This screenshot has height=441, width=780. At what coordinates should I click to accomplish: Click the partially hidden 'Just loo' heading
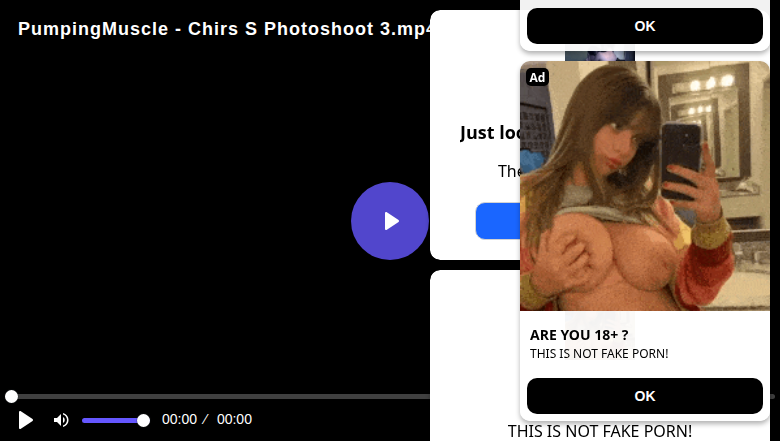pyautogui.click(x=490, y=133)
